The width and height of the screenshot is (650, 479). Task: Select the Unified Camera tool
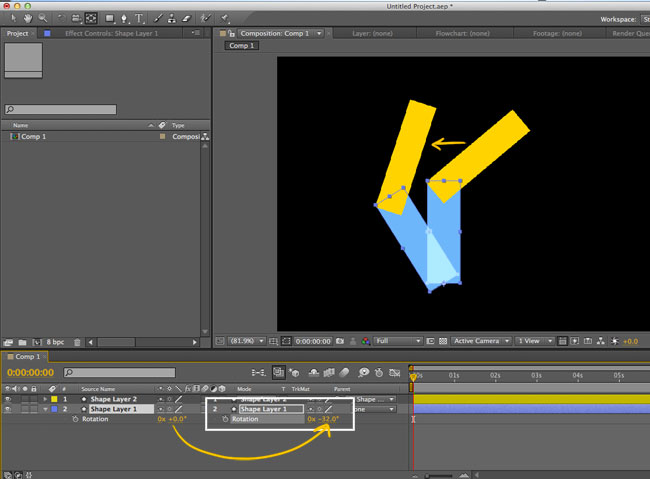click(x=76, y=18)
